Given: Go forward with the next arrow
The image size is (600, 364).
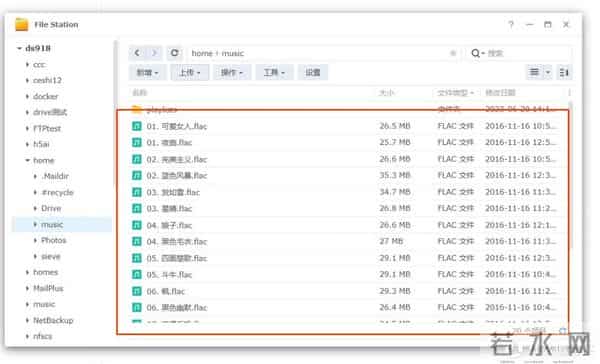Looking at the screenshot, I should pyautogui.click(x=154, y=53).
